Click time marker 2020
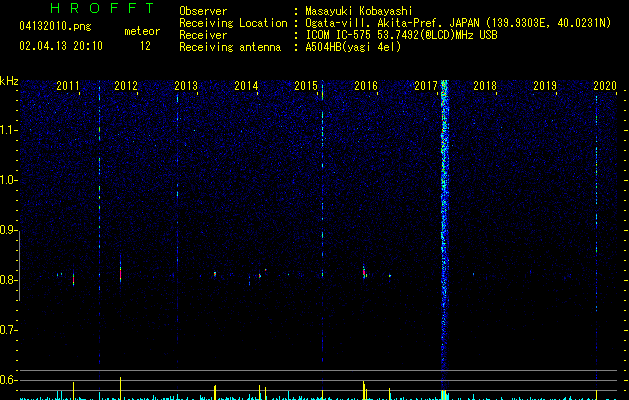 (605, 86)
